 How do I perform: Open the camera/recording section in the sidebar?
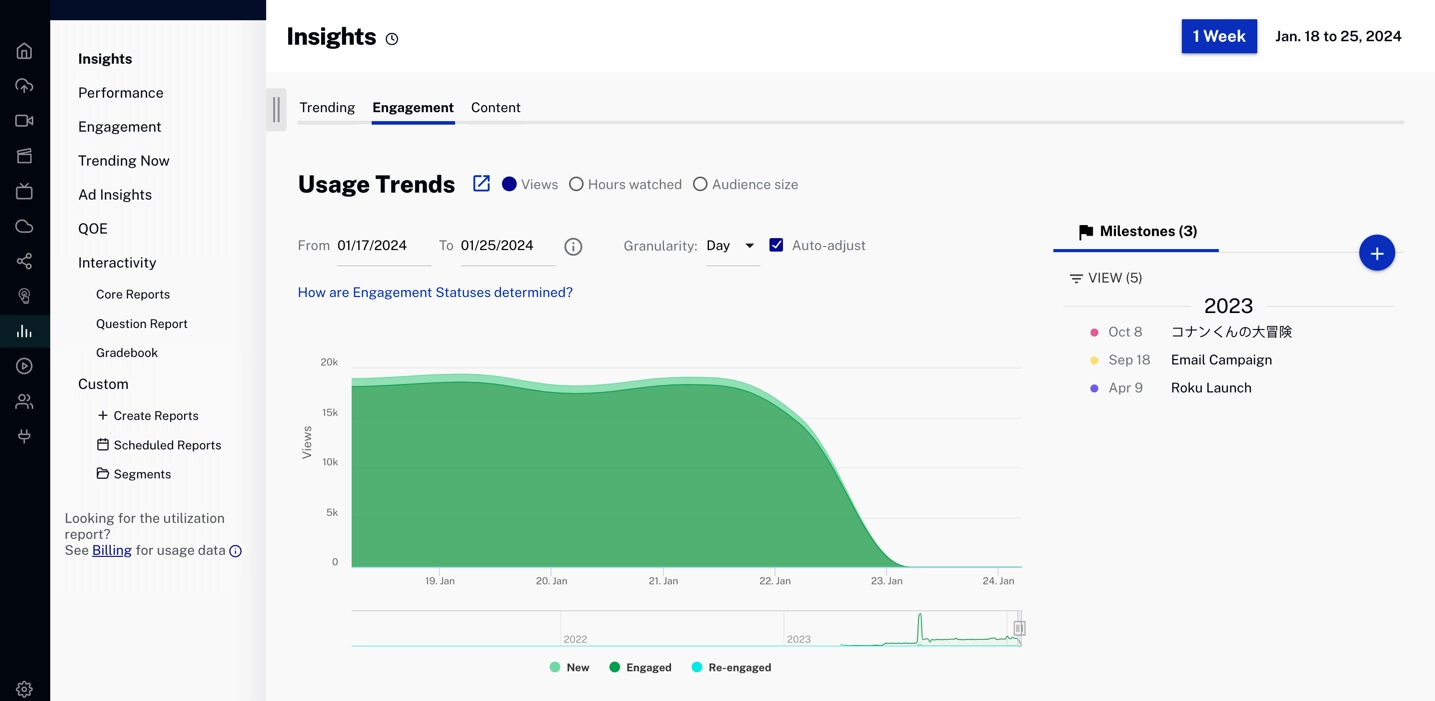point(24,120)
